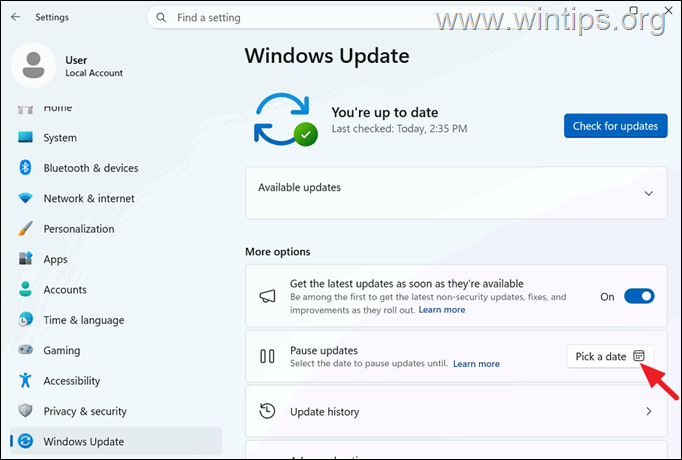Viewport: 682px width, 460px height.
Task: Click the "Pause updates" row title
Action: coord(324,350)
